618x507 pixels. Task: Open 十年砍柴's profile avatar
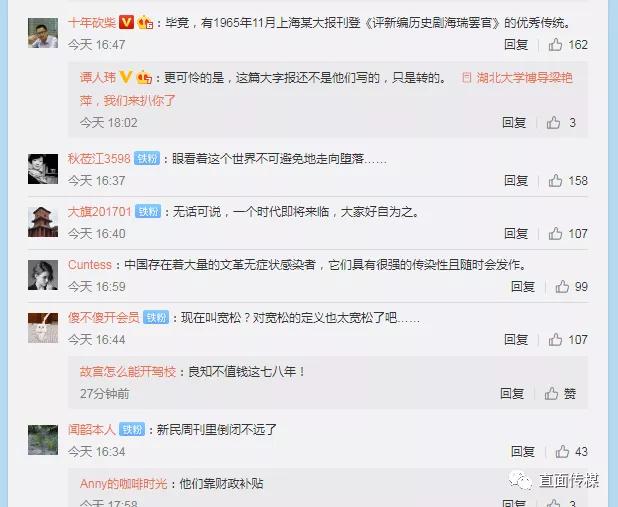pos(43,33)
